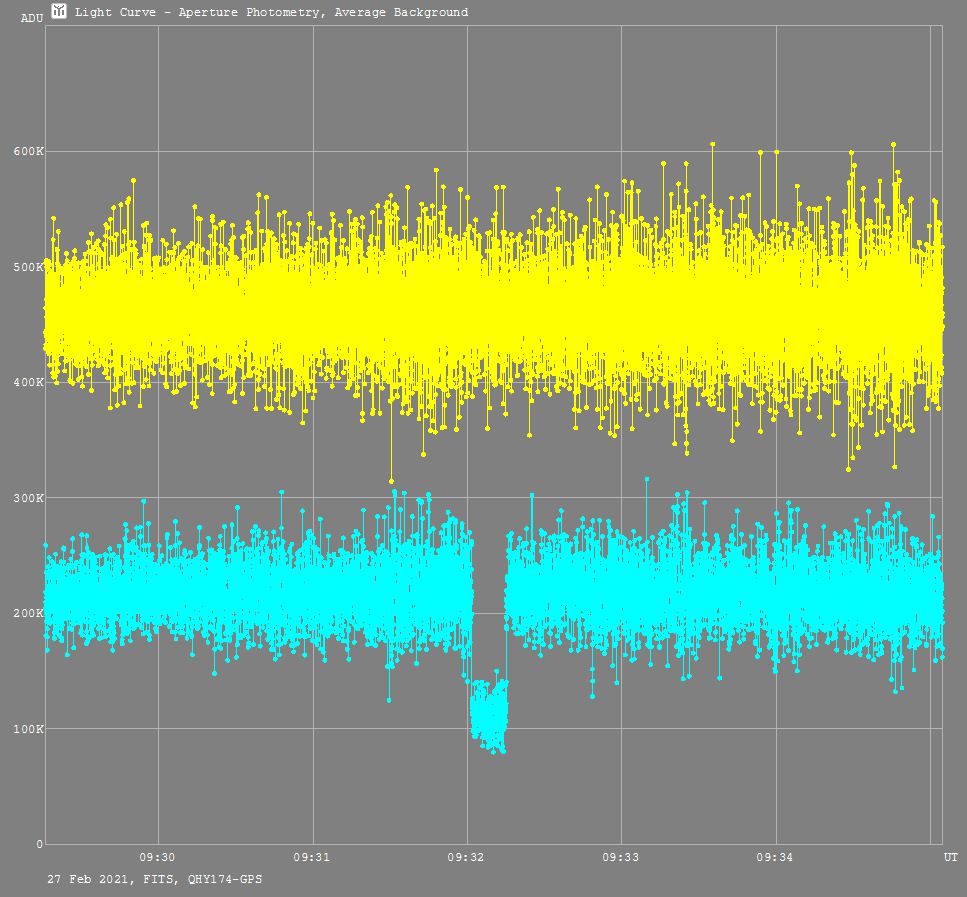
Task: Click the ADU axis label
Action: 31,19
